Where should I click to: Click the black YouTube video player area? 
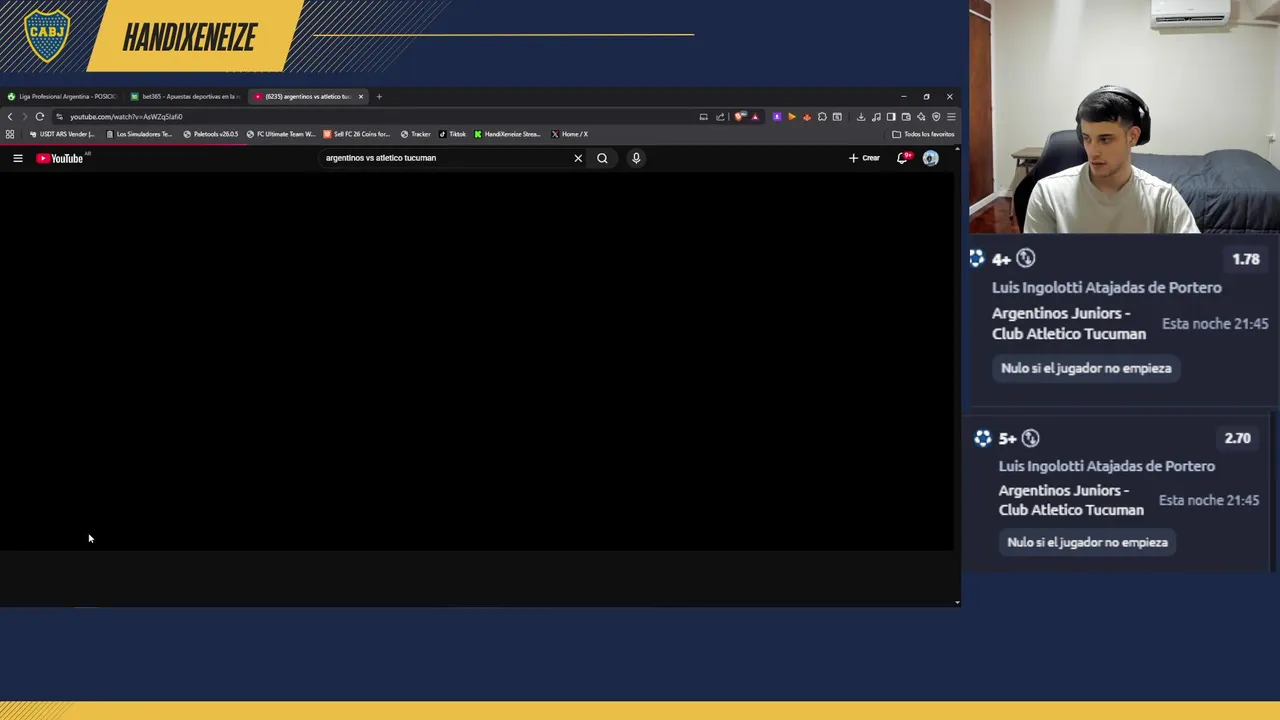click(476, 360)
